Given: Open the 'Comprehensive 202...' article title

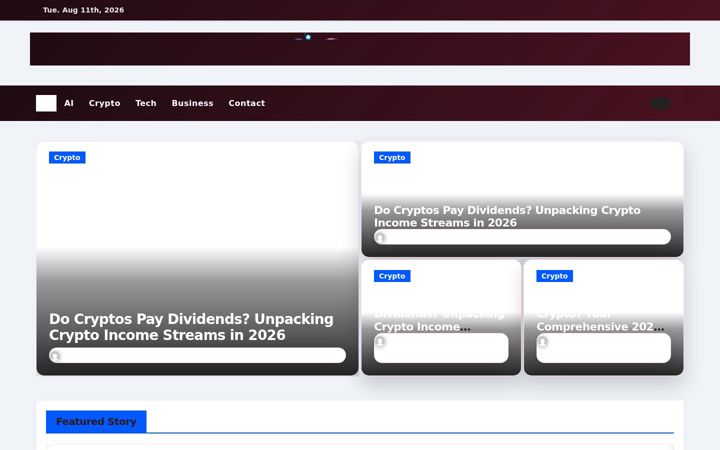Looking at the screenshot, I should coord(600,321).
